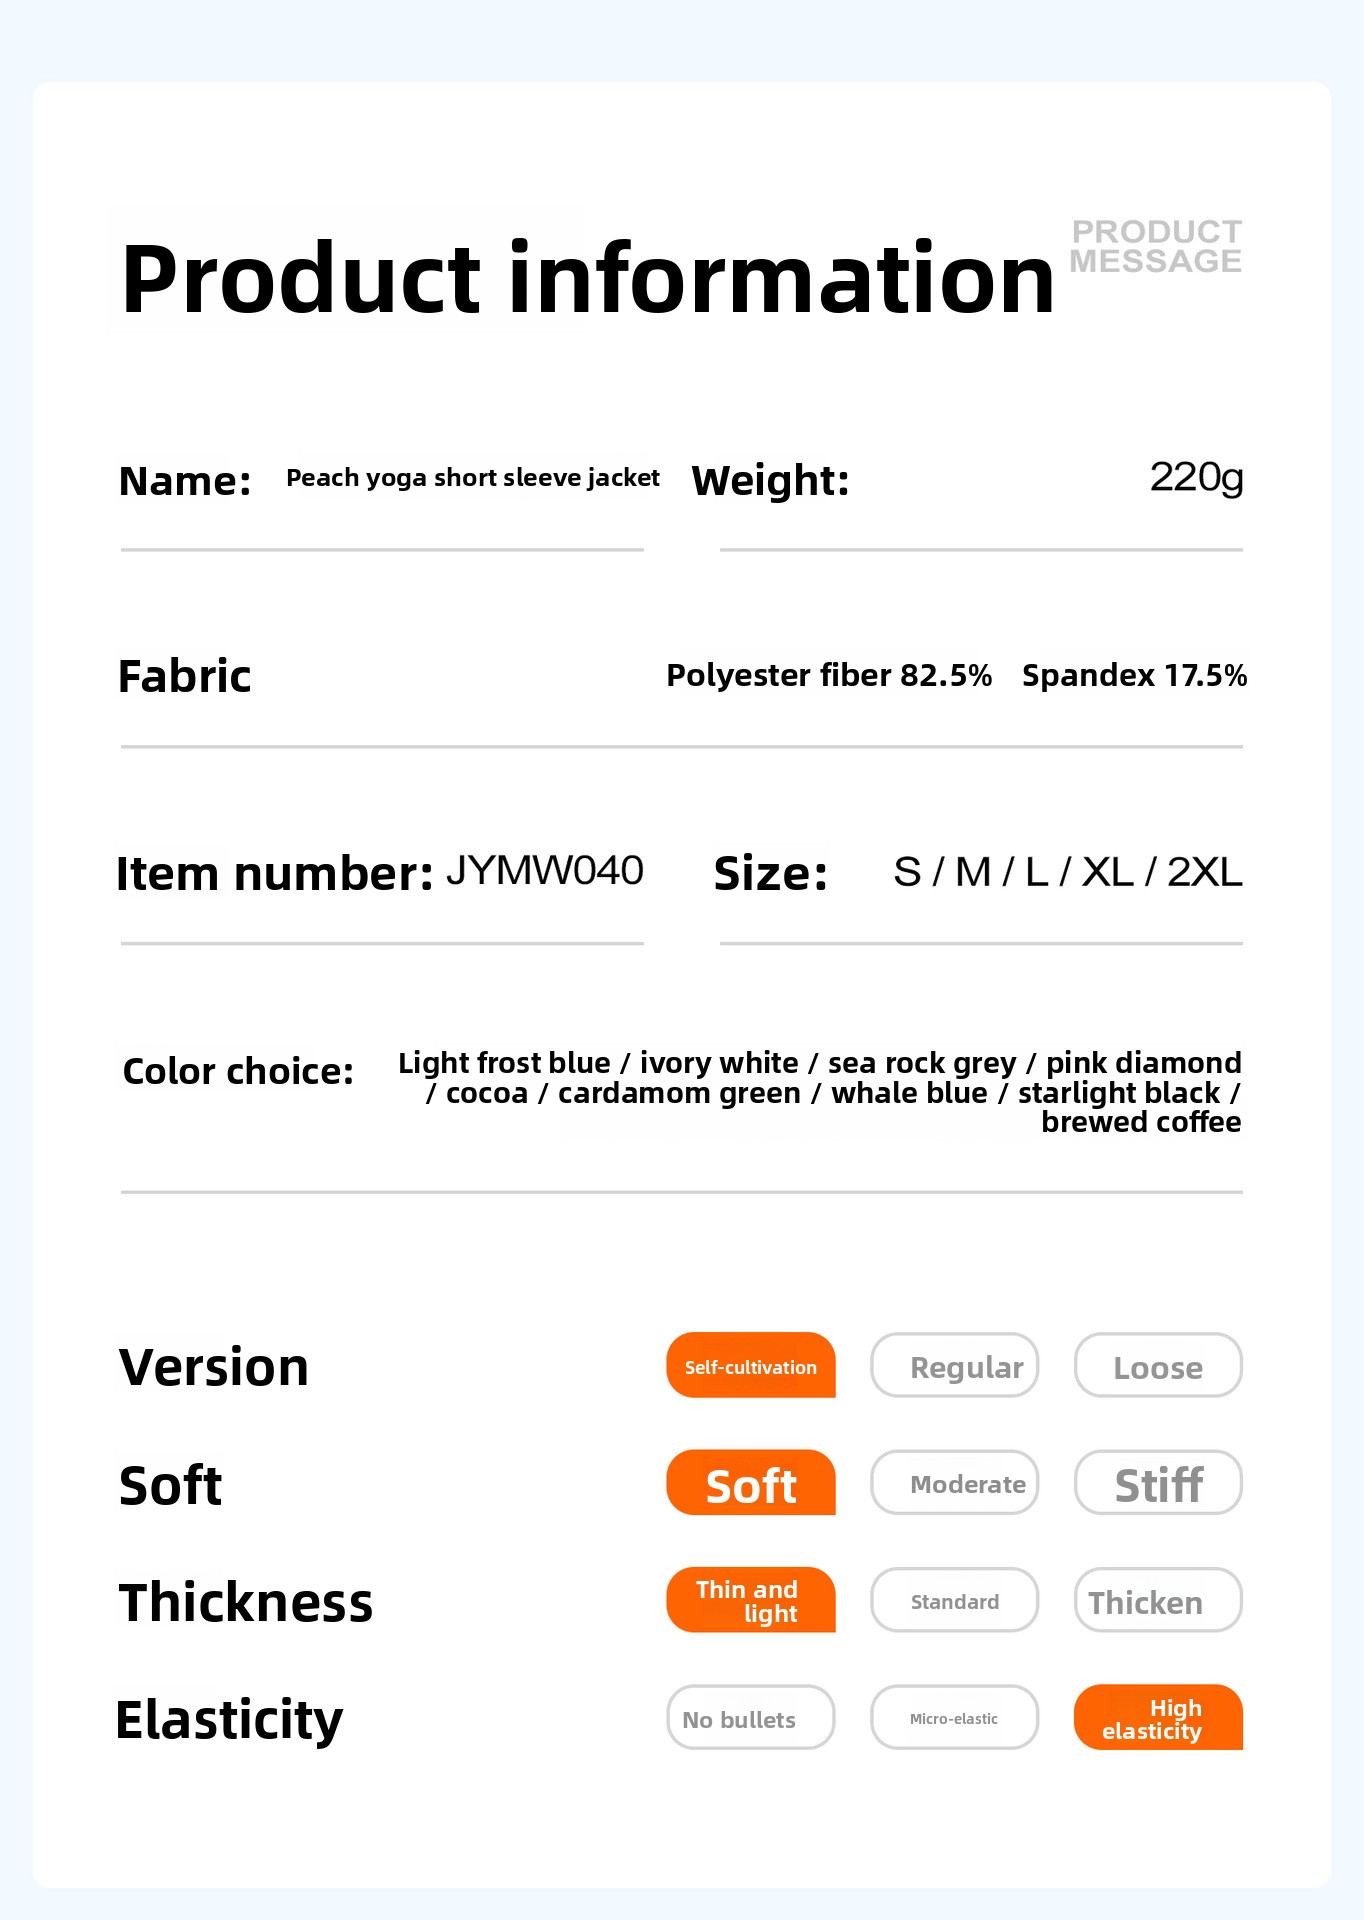The width and height of the screenshot is (1364, 1920).
Task: Select the No bullets elasticity option
Action: [751, 1718]
